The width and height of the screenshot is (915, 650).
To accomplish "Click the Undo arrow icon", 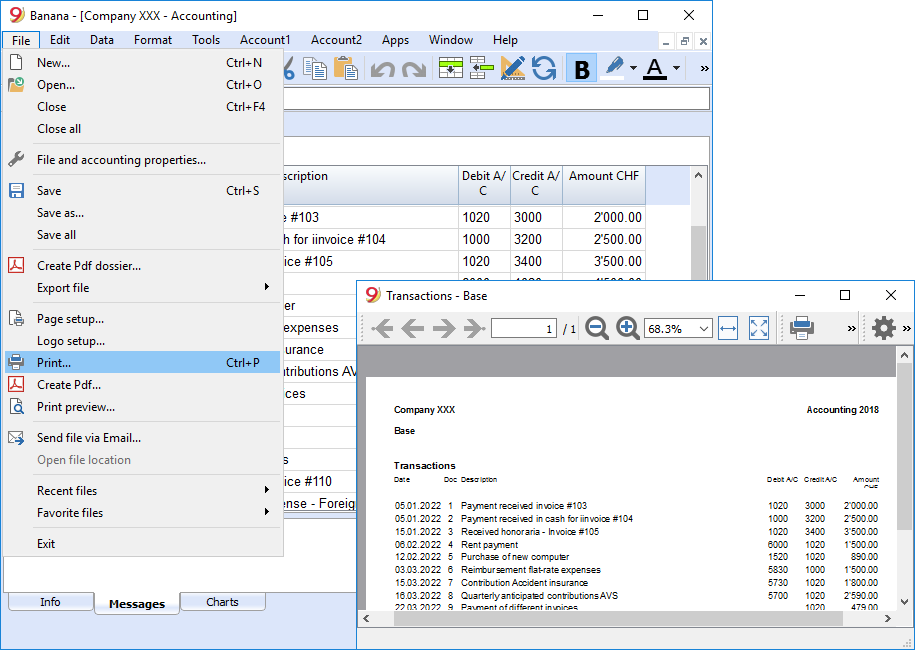I will 383,69.
